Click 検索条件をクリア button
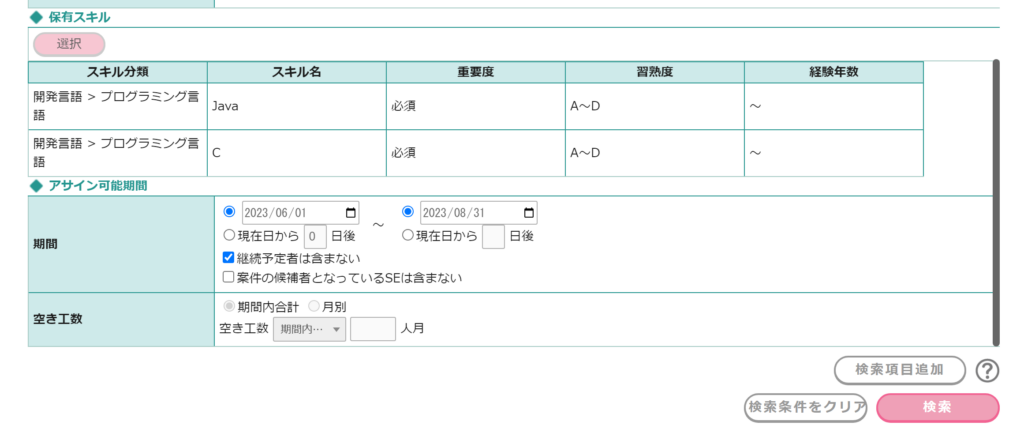 click(x=805, y=408)
